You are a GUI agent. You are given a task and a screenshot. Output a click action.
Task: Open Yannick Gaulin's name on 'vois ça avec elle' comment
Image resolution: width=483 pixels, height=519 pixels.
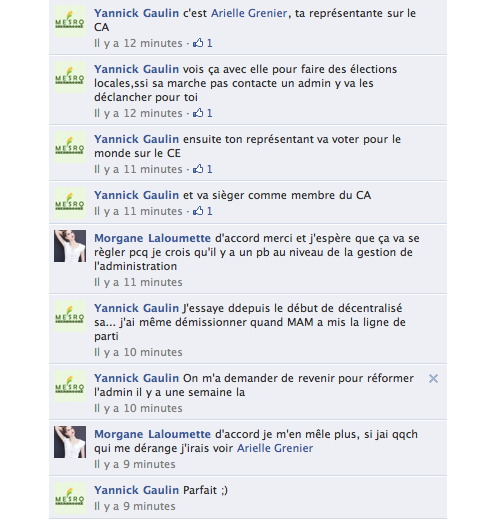(x=136, y=69)
